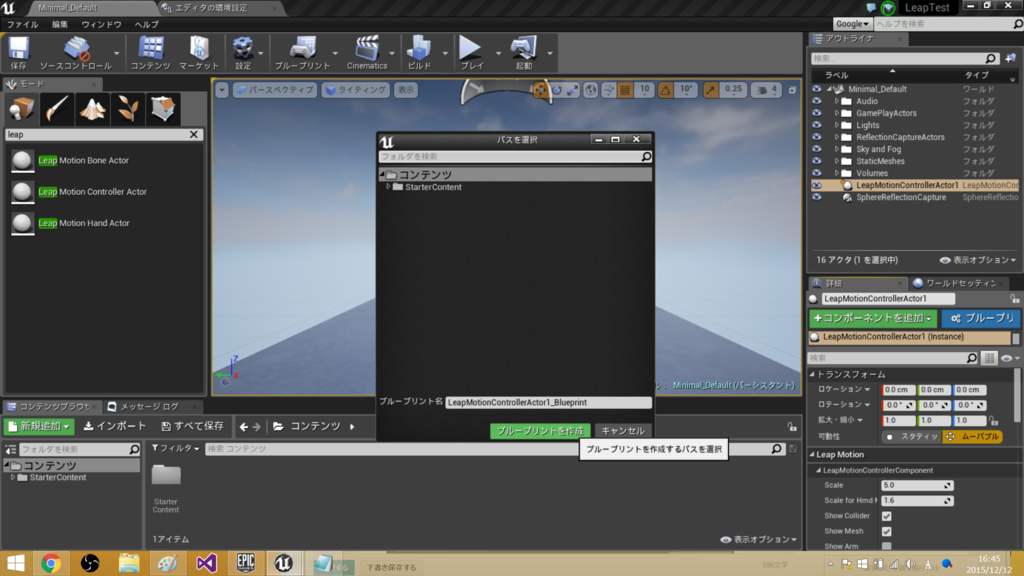The width and height of the screenshot is (1024, 576).
Task: Select the Paint mode brush icon
Action: coord(57,108)
